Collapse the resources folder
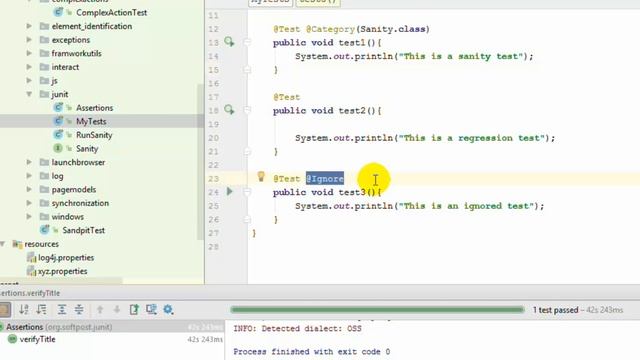 (3, 244)
